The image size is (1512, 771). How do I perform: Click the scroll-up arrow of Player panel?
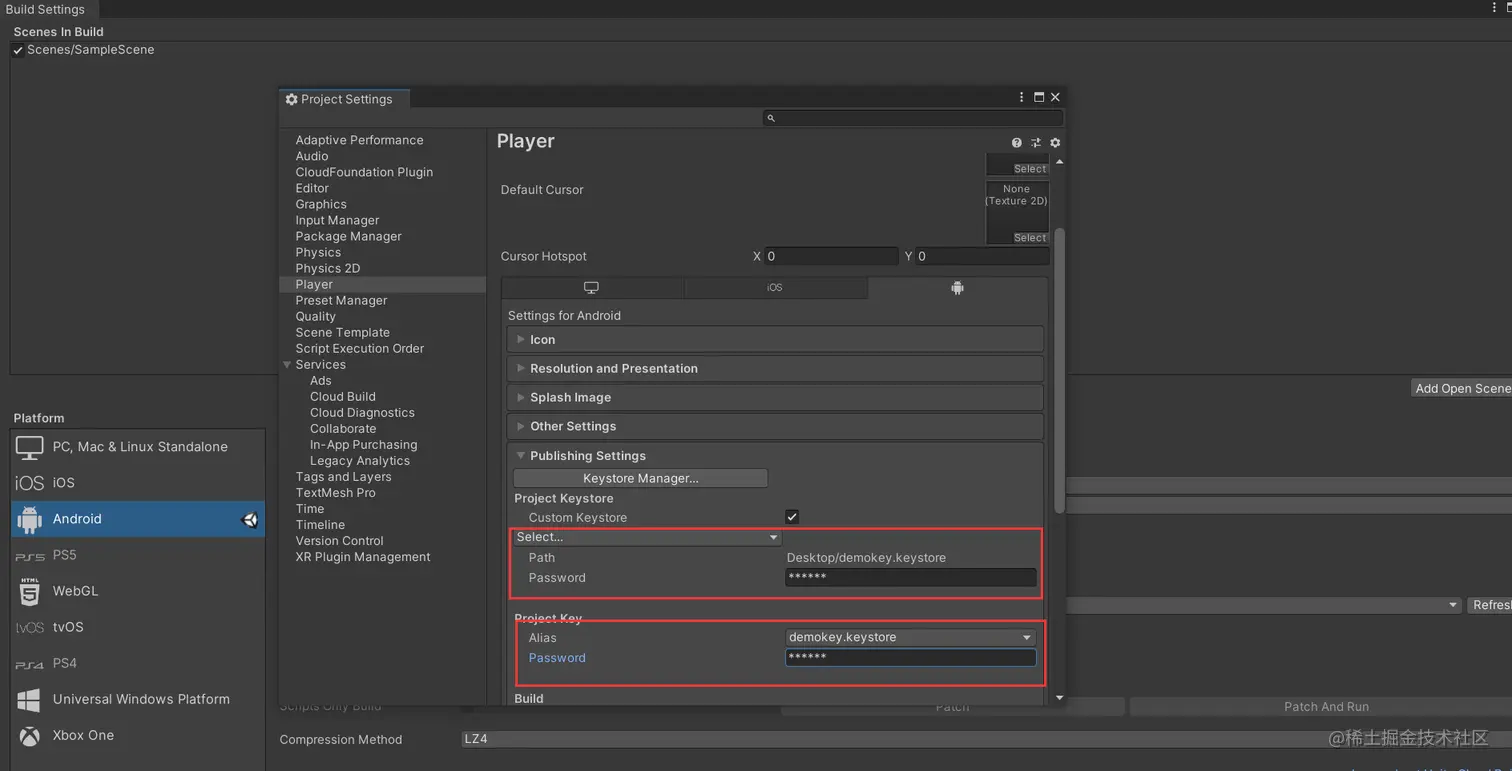[1059, 162]
